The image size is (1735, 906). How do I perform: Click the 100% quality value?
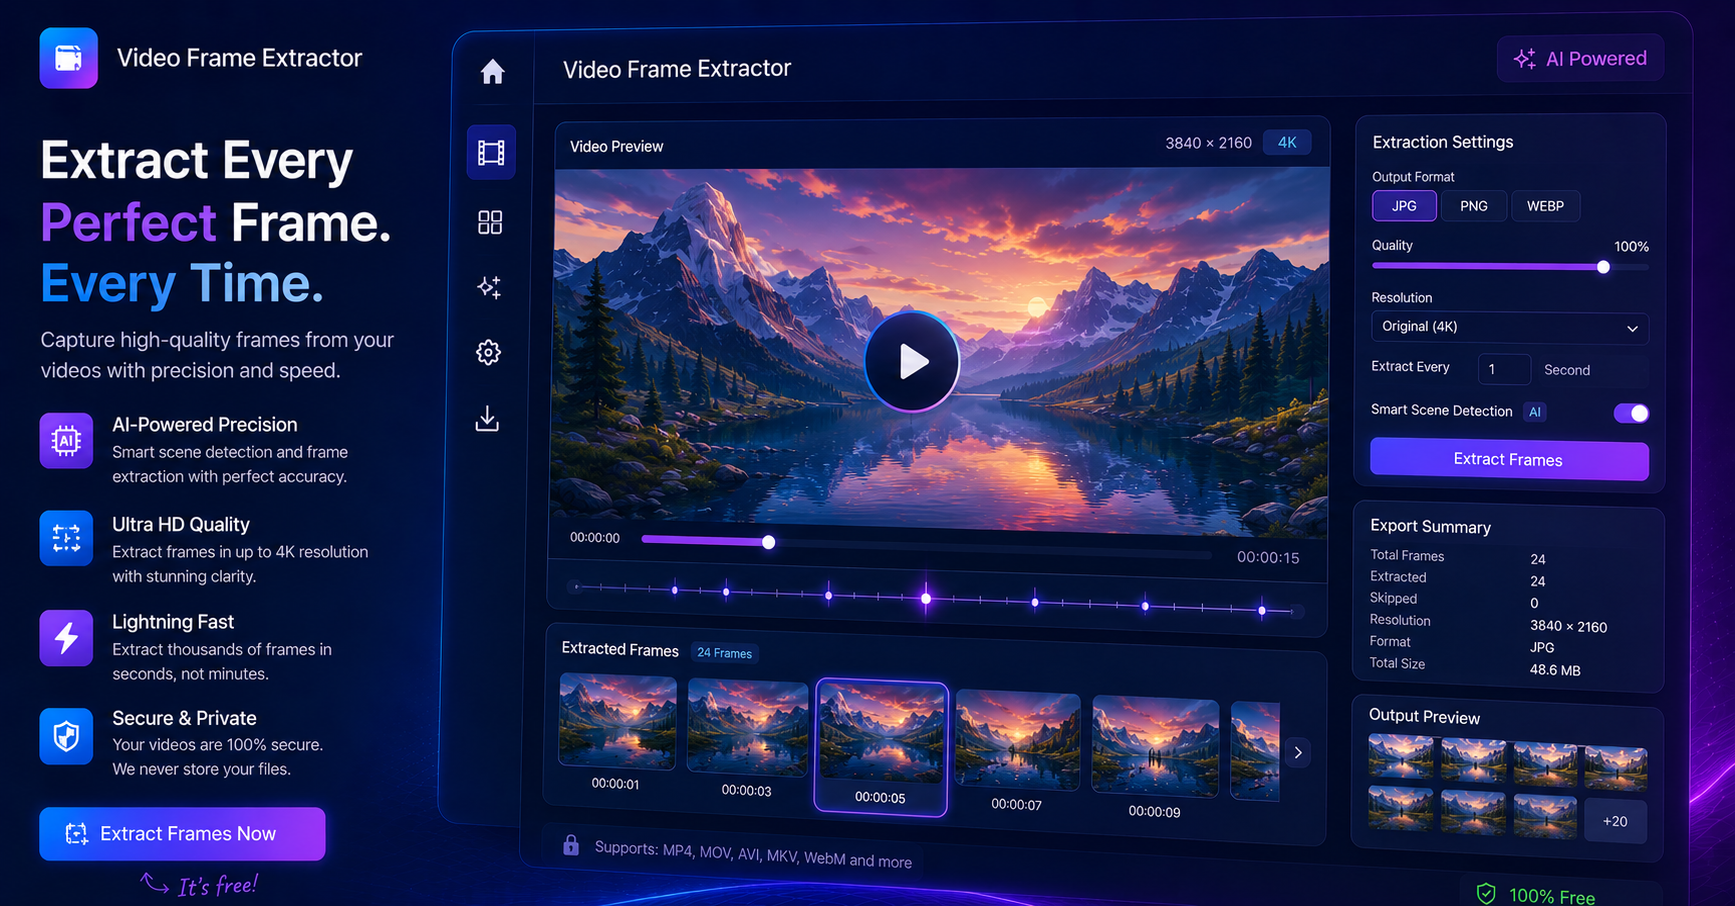(x=1631, y=246)
